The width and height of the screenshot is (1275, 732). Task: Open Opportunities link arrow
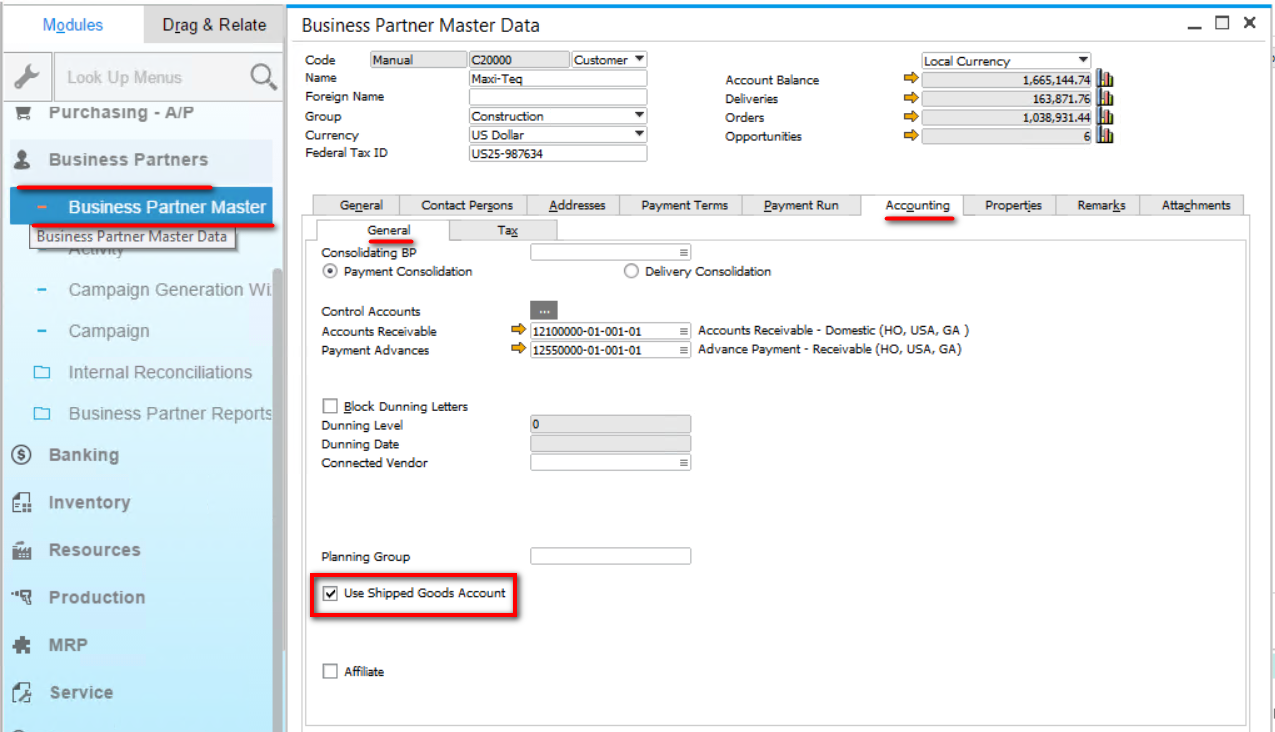(910, 136)
